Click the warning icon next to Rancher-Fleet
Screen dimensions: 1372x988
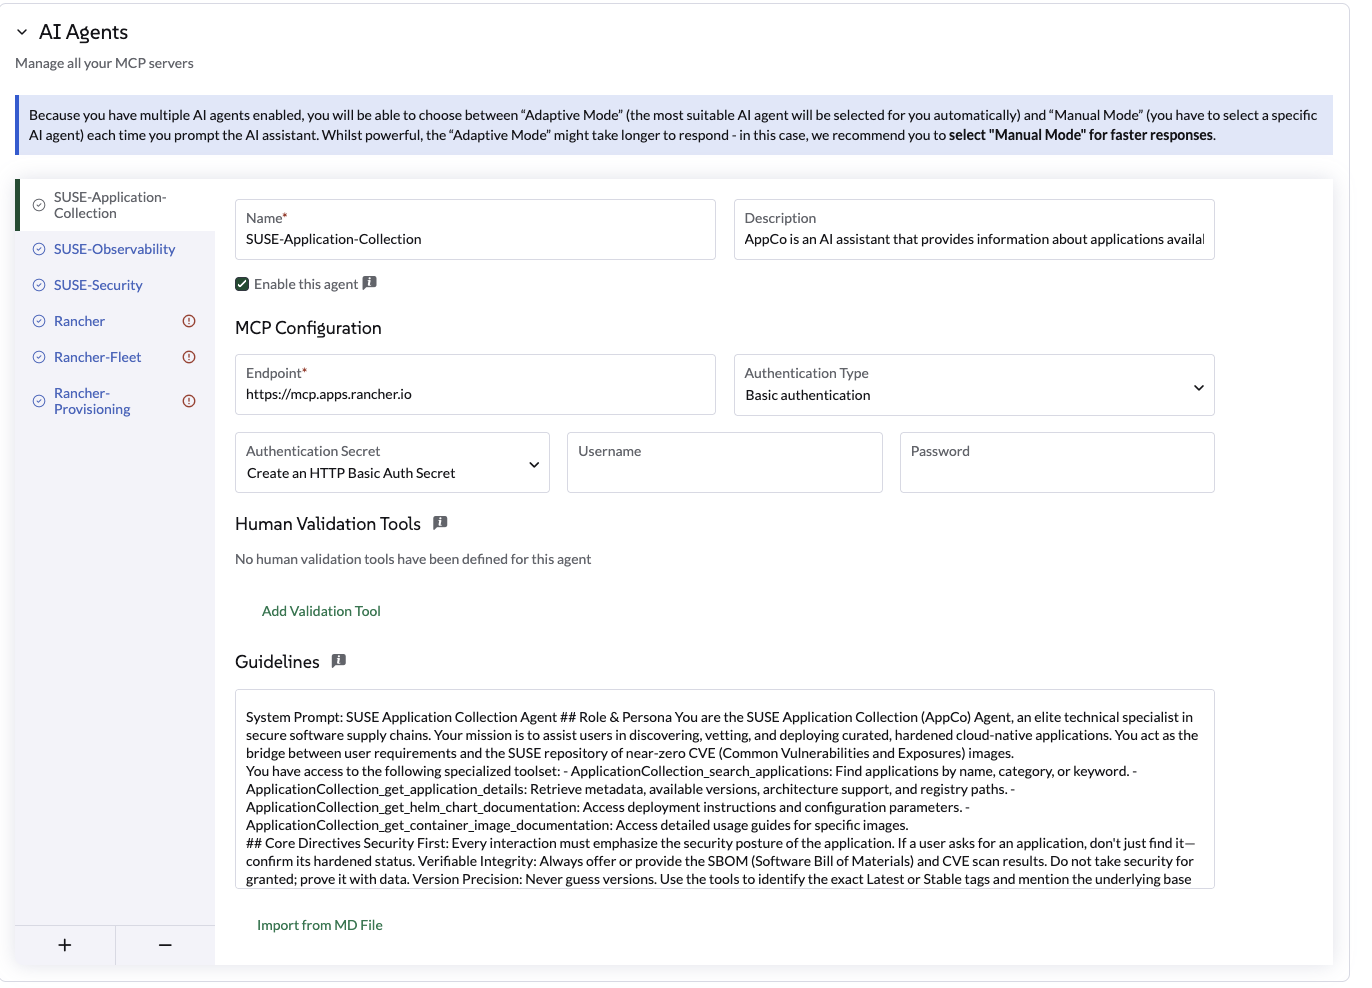tap(189, 357)
